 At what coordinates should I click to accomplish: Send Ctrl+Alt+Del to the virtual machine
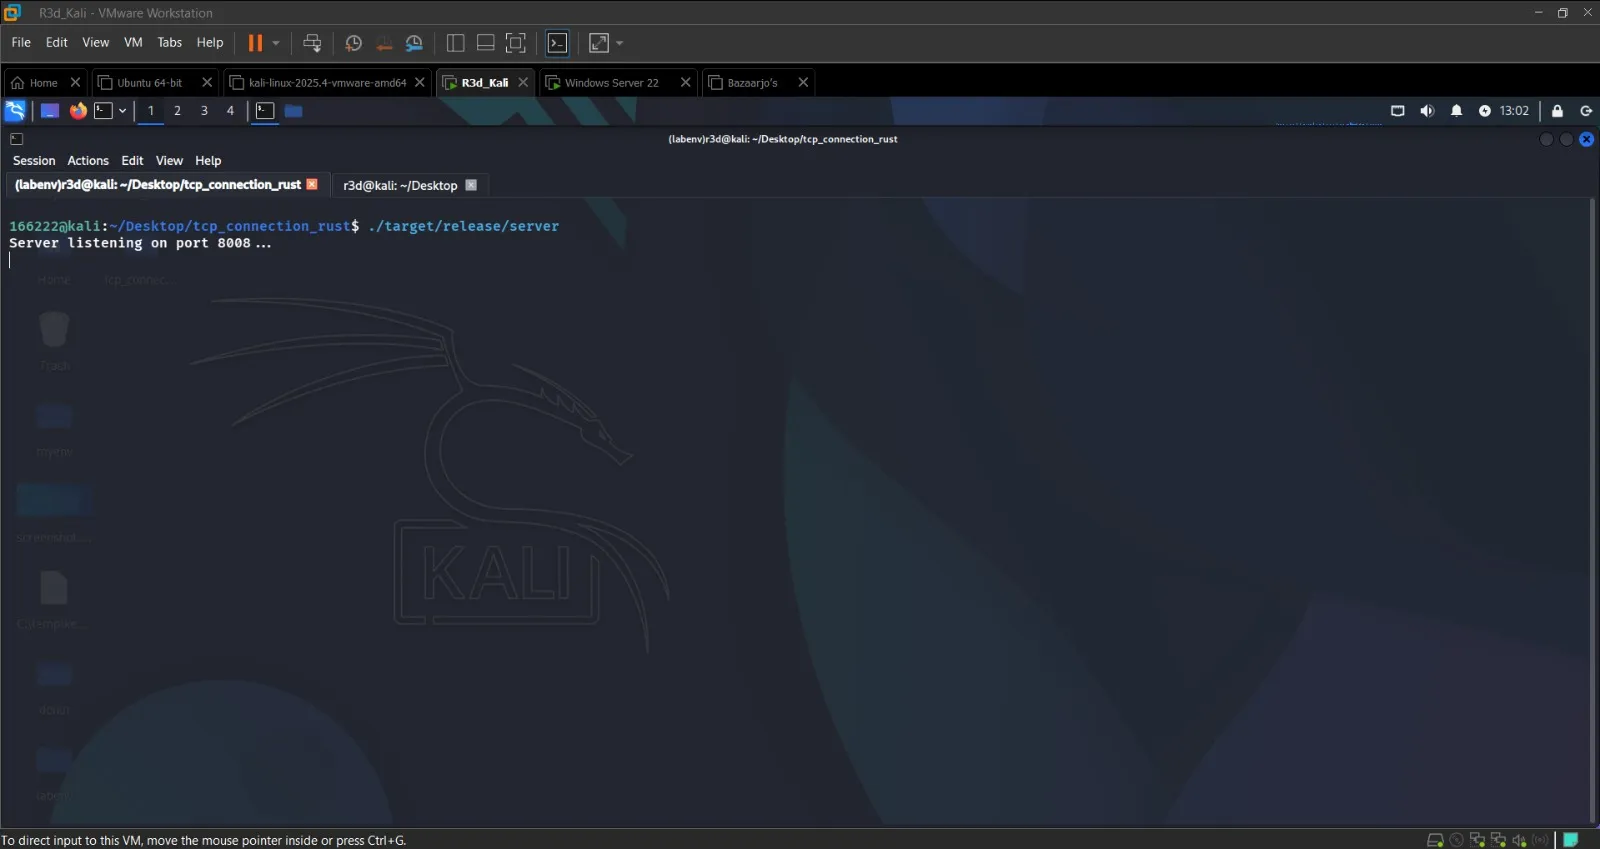click(312, 43)
